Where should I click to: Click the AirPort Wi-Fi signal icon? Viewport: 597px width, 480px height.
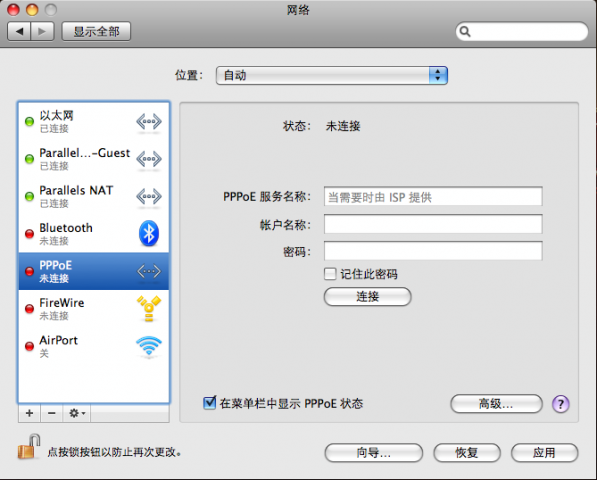(149, 346)
